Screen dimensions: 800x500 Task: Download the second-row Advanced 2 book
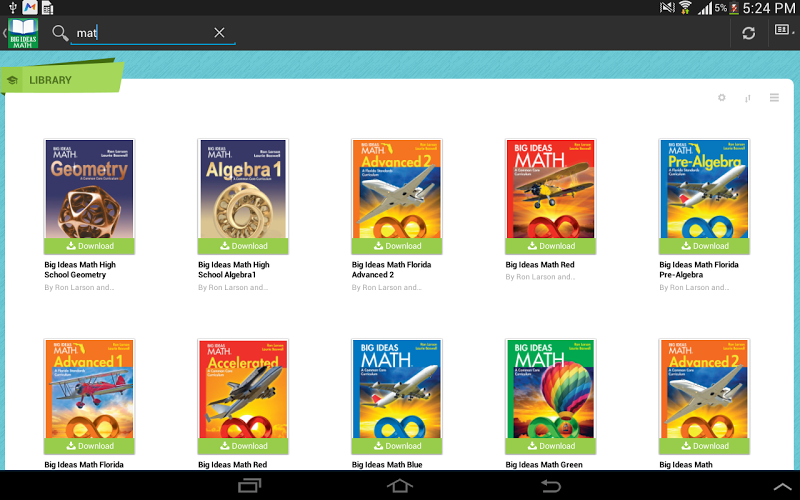pyautogui.click(x=704, y=446)
